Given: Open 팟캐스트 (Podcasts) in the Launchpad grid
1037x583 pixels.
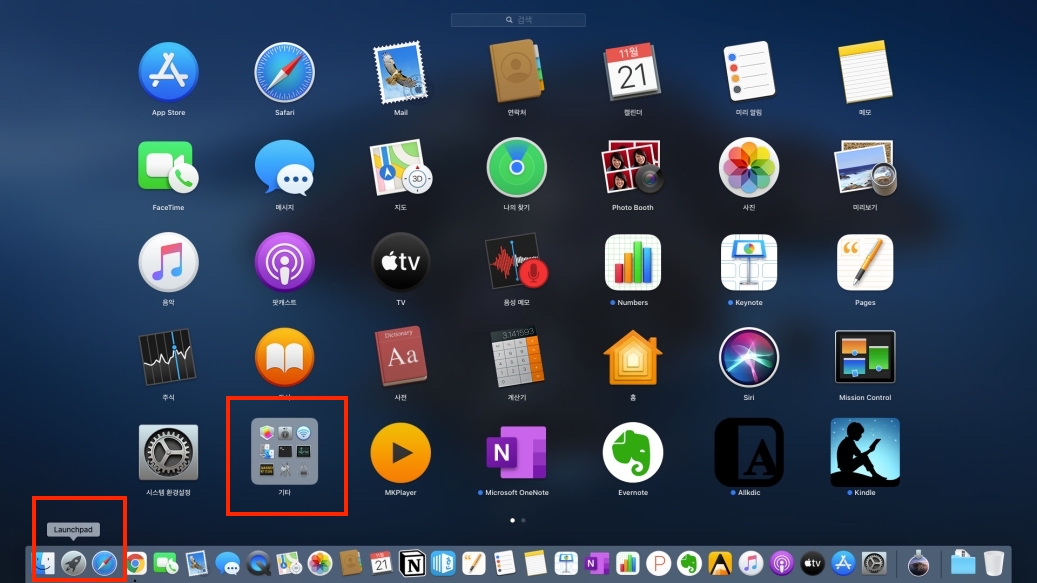Looking at the screenshot, I should pyautogui.click(x=284, y=262).
